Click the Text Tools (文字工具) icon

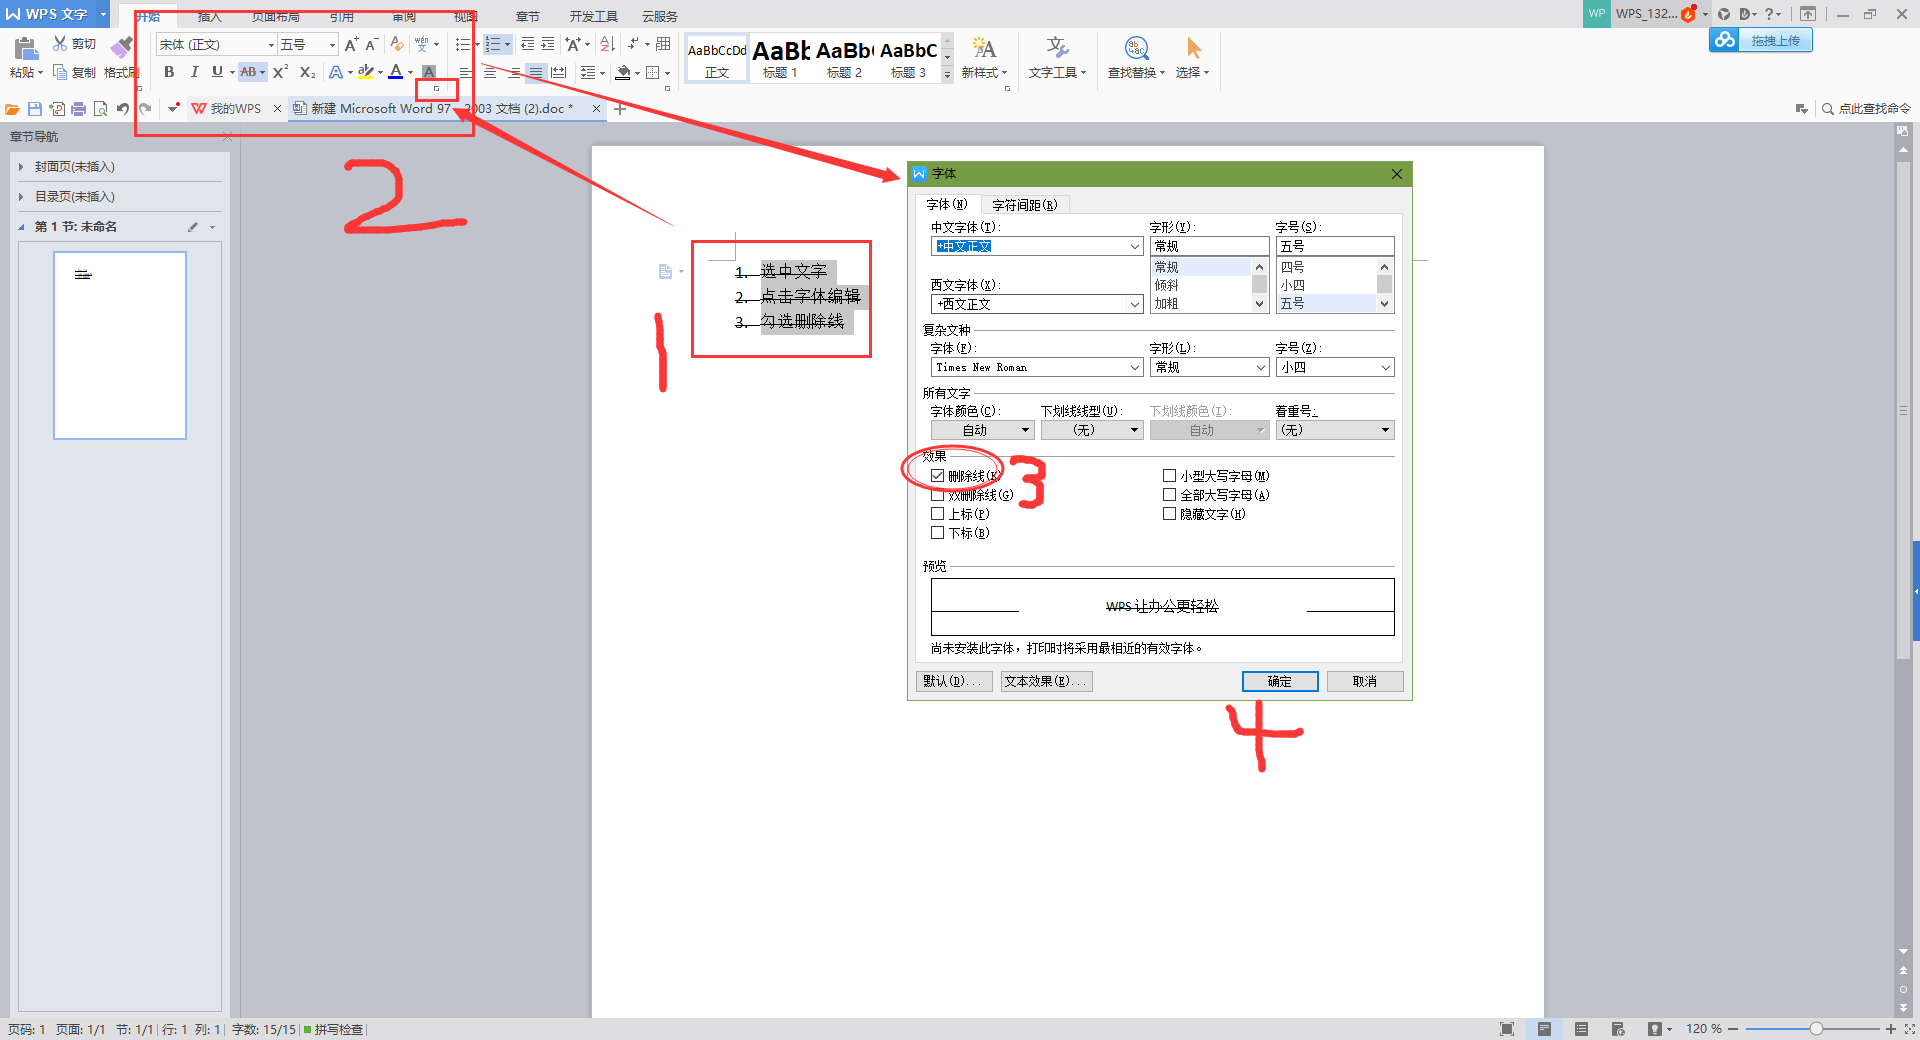click(x=1058, y=48)
